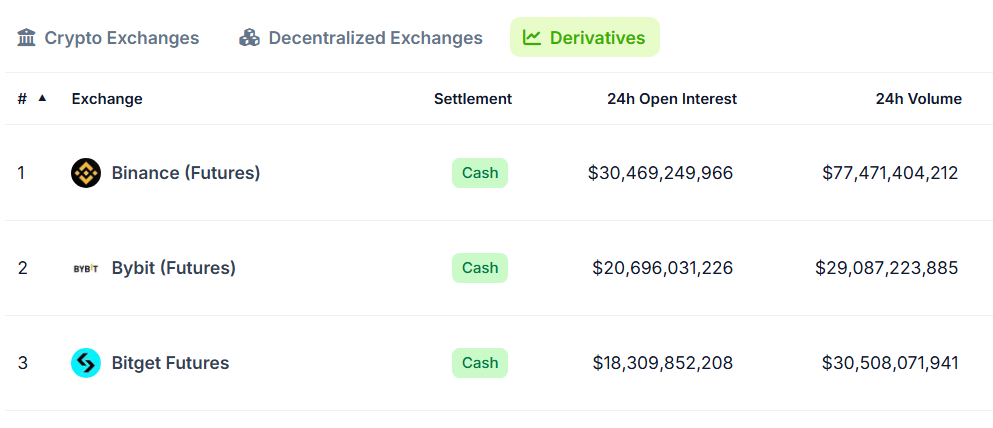Click the cubes icon beside Decentralized Exchanges

[x=249, y=38]
